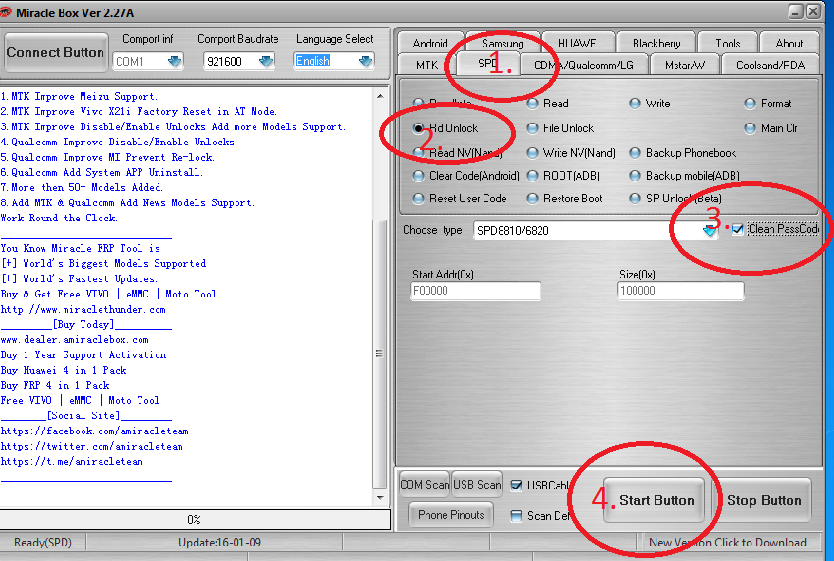Screen dimensions: 834x561
Task: Click the Miracle Box title bar icon
Action: point(5,12)
